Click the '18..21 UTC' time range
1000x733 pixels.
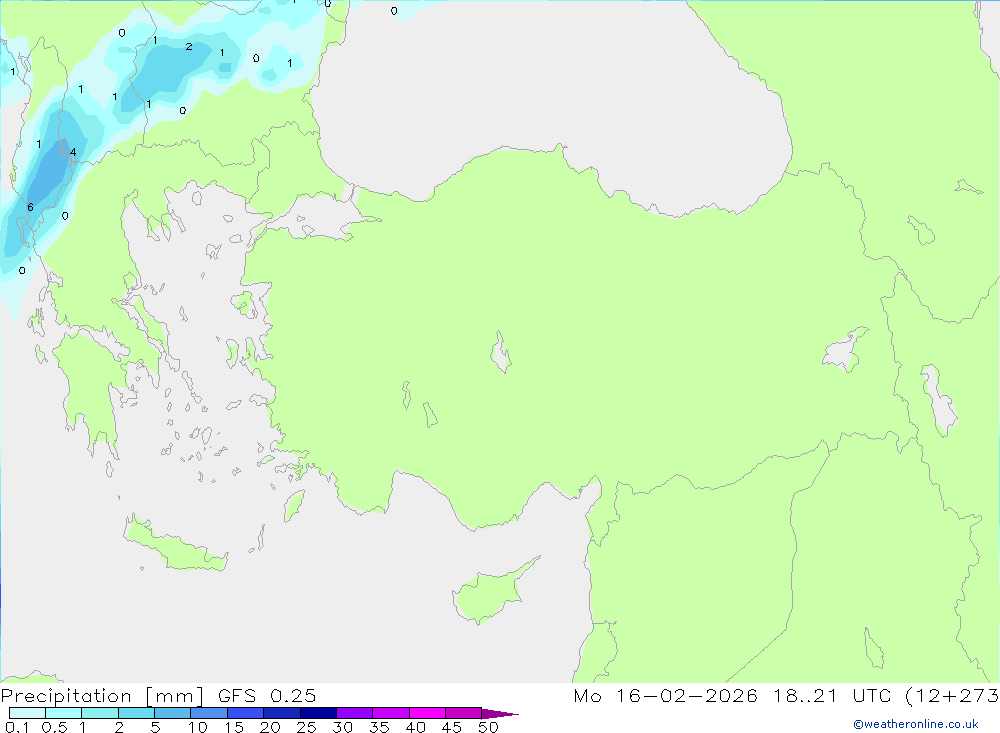832,696
